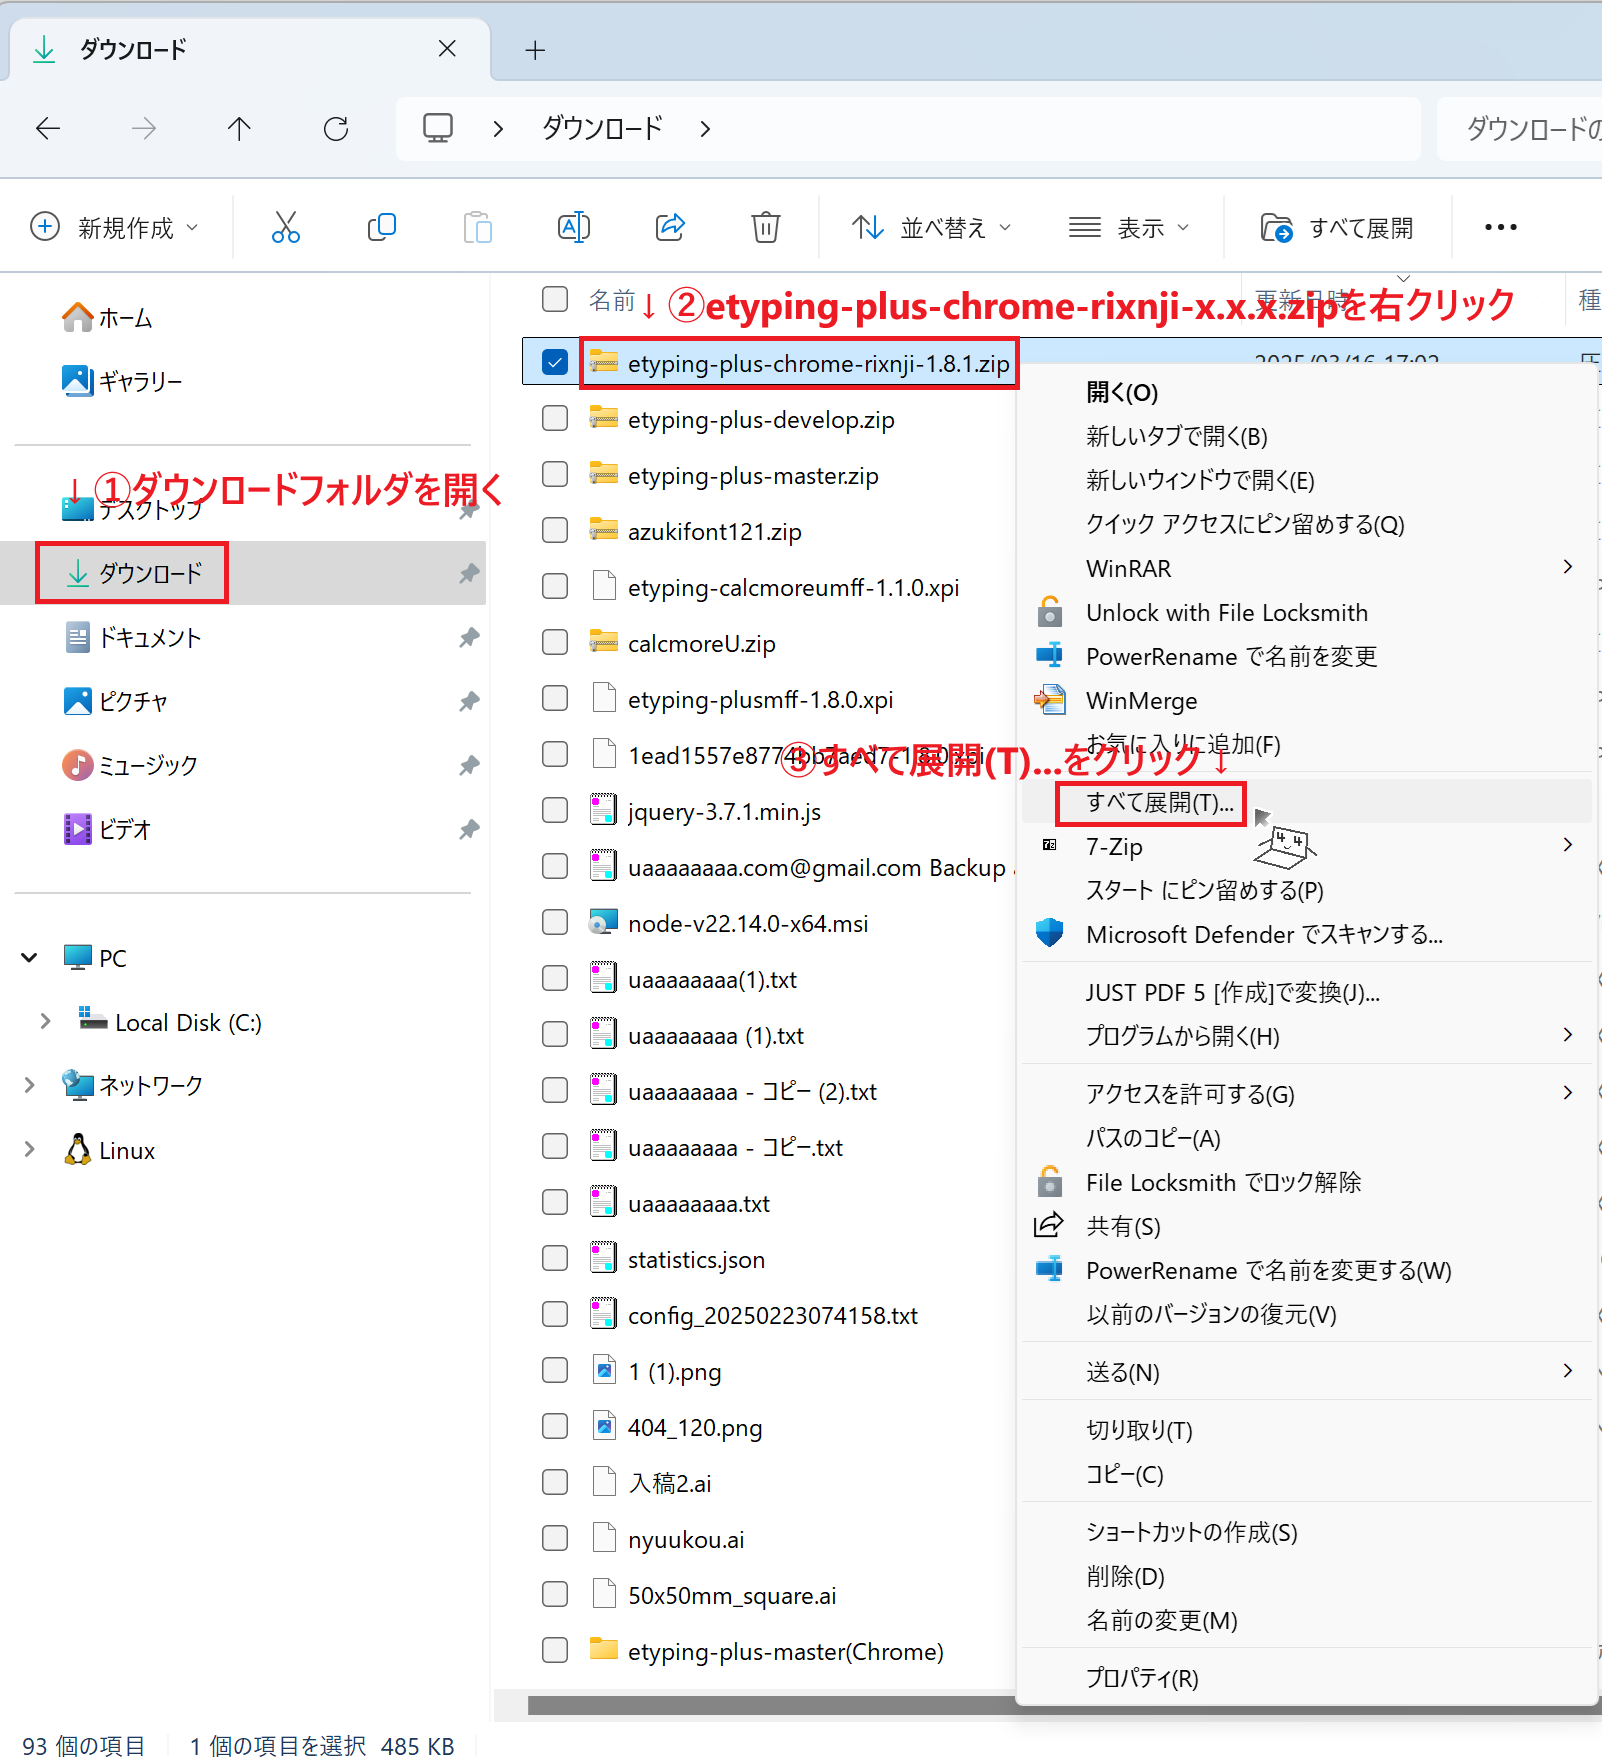Expand the ネットワーク tree node
This screenshot has width=1602, height=1762.
[30, 1085]
